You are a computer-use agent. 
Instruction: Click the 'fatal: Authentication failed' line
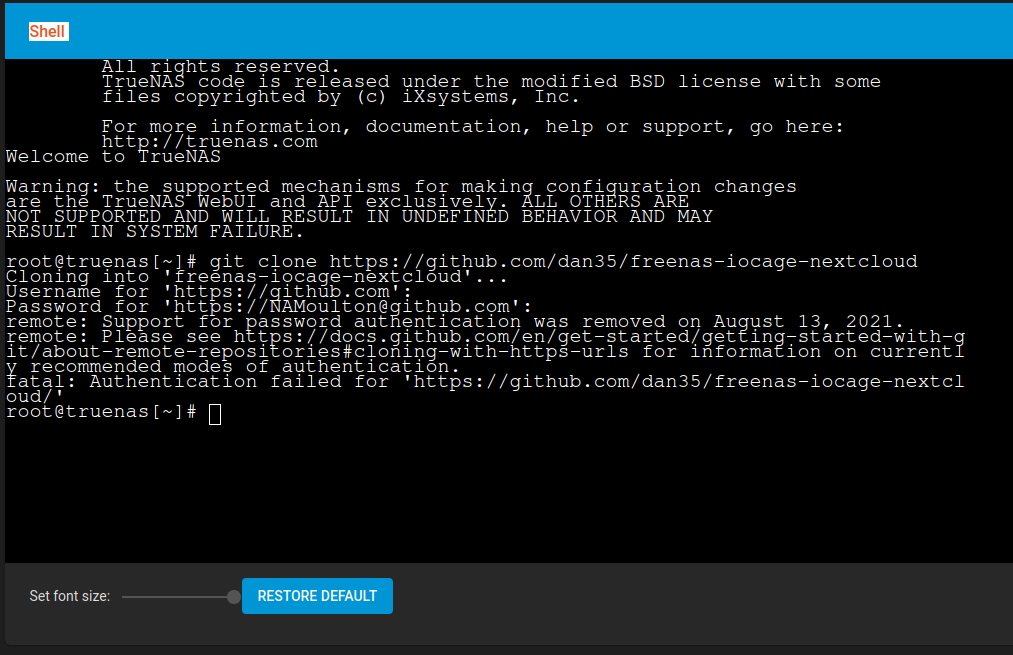pos(485,382)
